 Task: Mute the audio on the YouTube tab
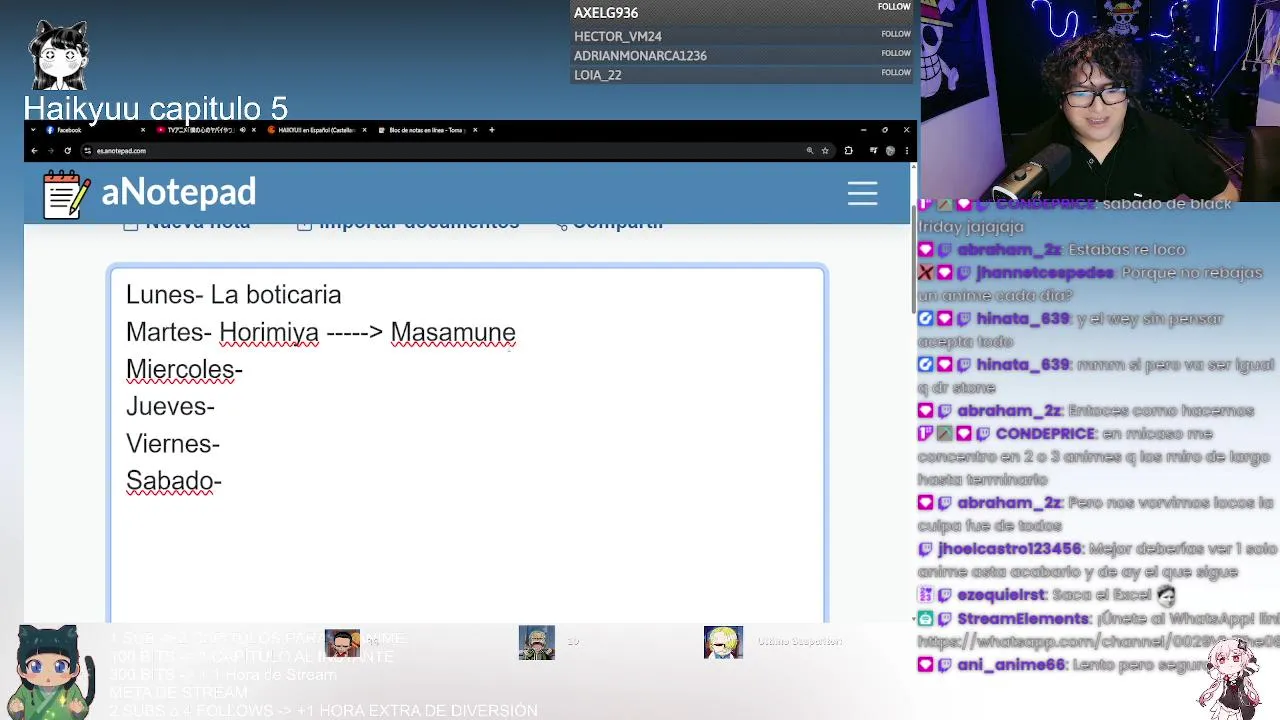click(x=242, y=130)
